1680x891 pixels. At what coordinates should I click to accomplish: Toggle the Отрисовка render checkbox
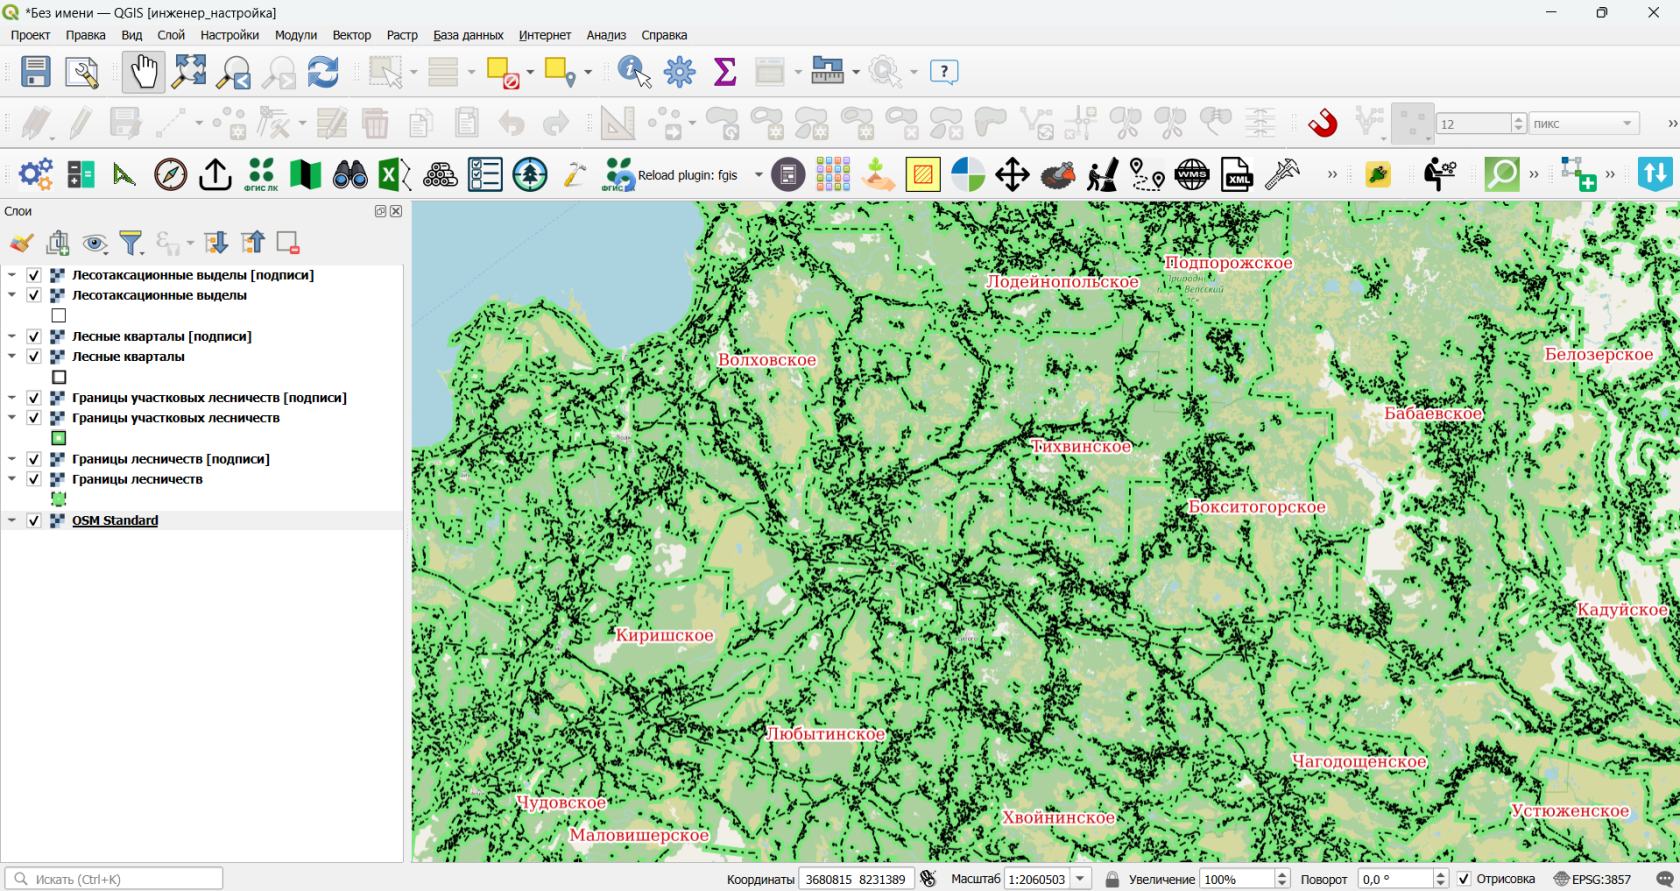point(1464,879)
